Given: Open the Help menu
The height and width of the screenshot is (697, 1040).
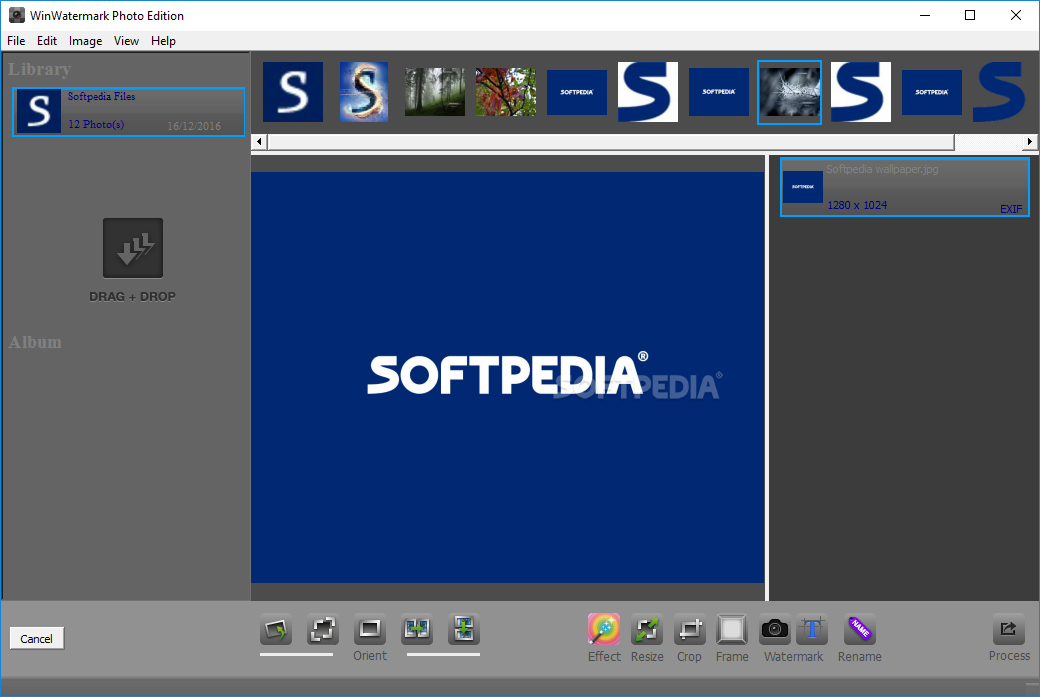Looking at the screenshot, I should coord(163,41).
